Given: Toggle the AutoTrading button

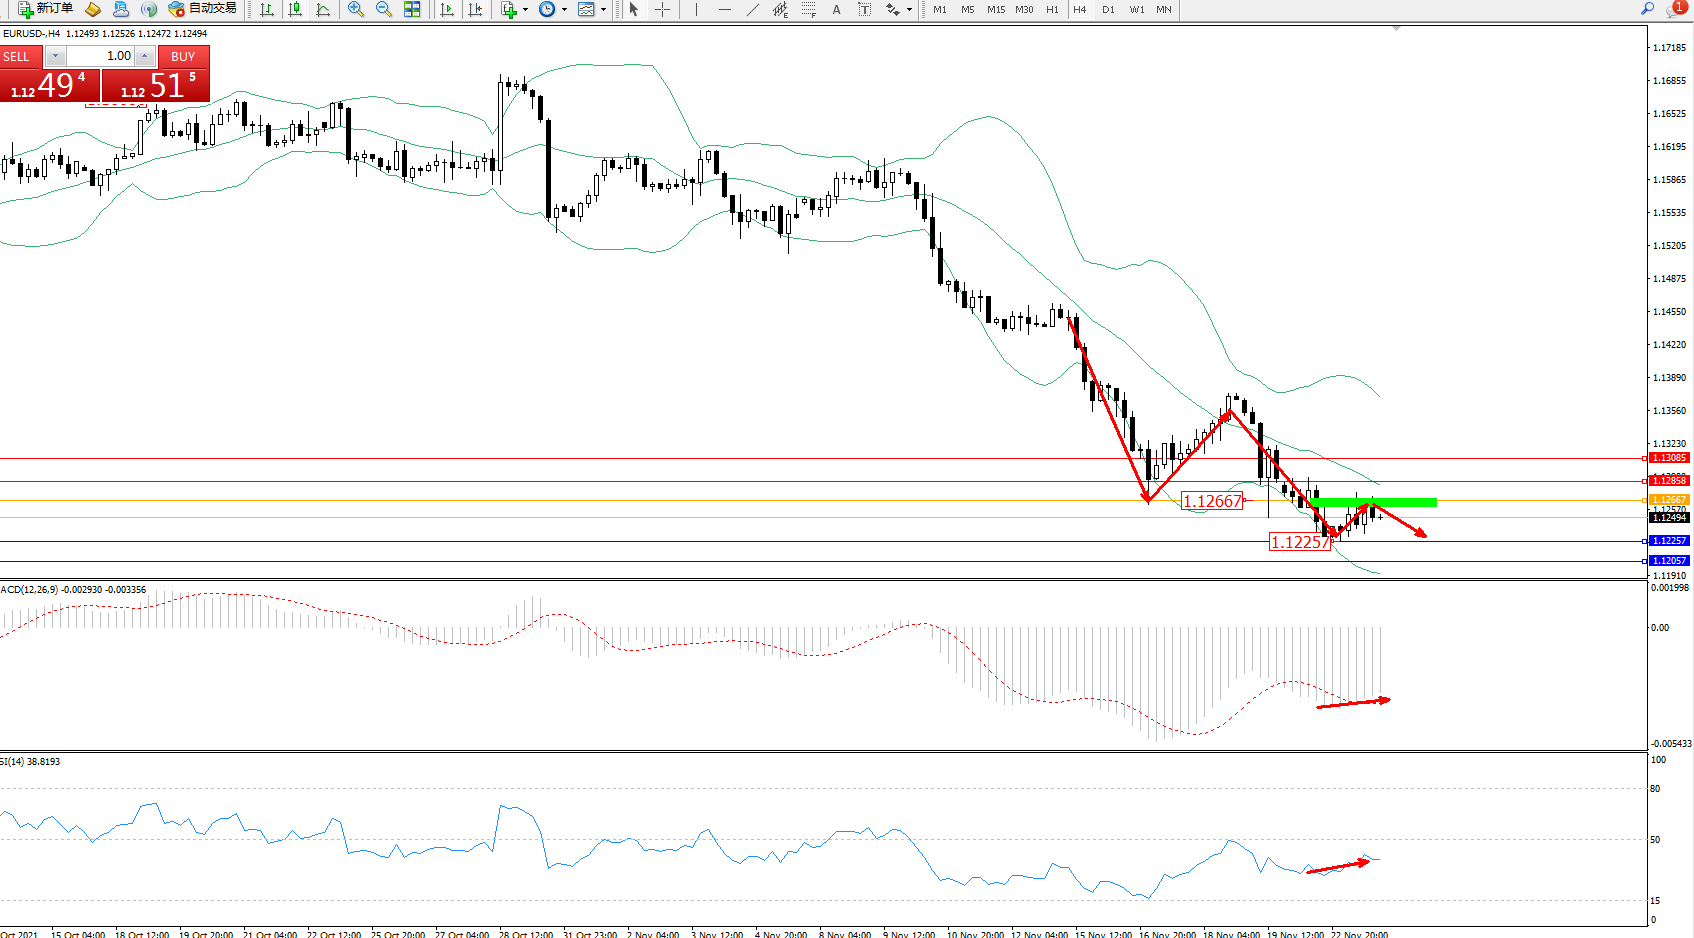Looking at the screenshot, I should pos(203,9).
